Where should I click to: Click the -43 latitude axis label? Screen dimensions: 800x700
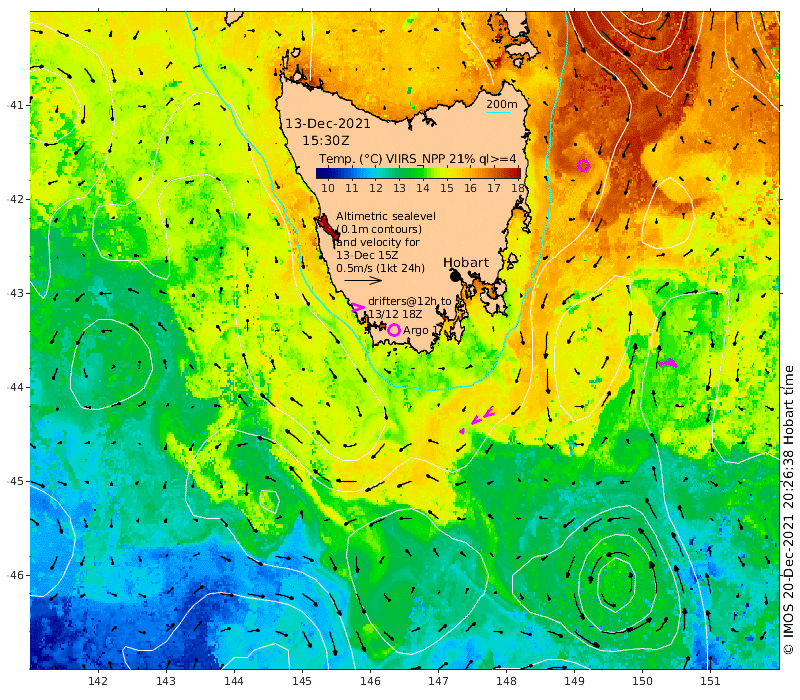click(15, 293)
